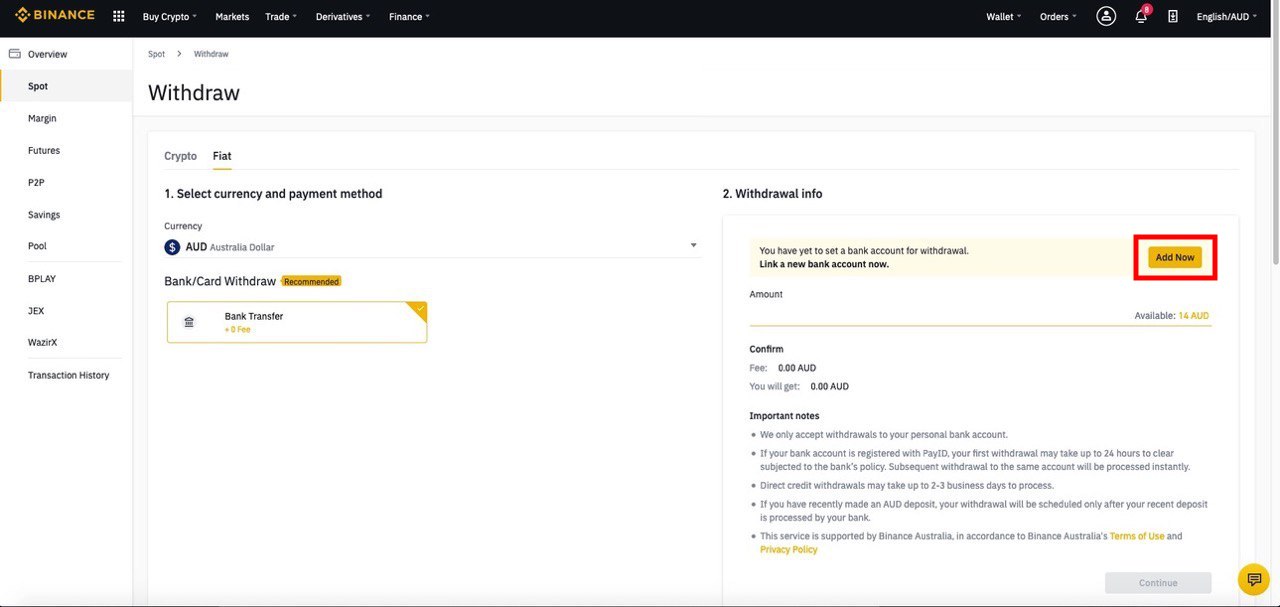Screen dimensions: 1280x607
Task: Expand the Derivatives dropdown menu
Action: point(343,17)
